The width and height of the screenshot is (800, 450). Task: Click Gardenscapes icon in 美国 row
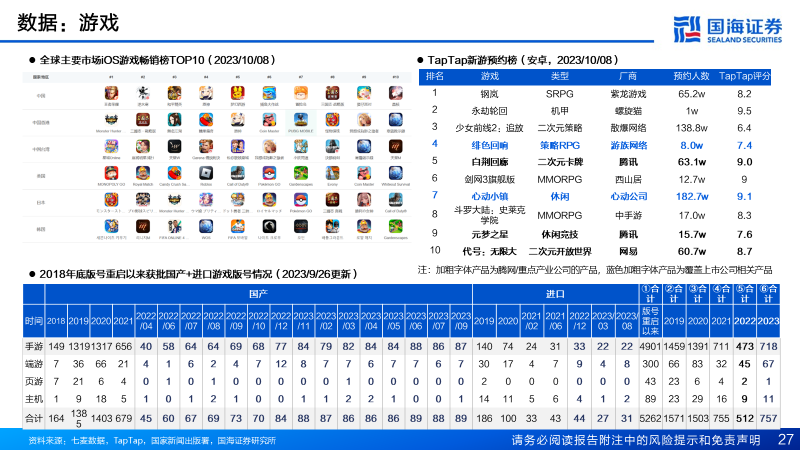(x=301, y=173)
